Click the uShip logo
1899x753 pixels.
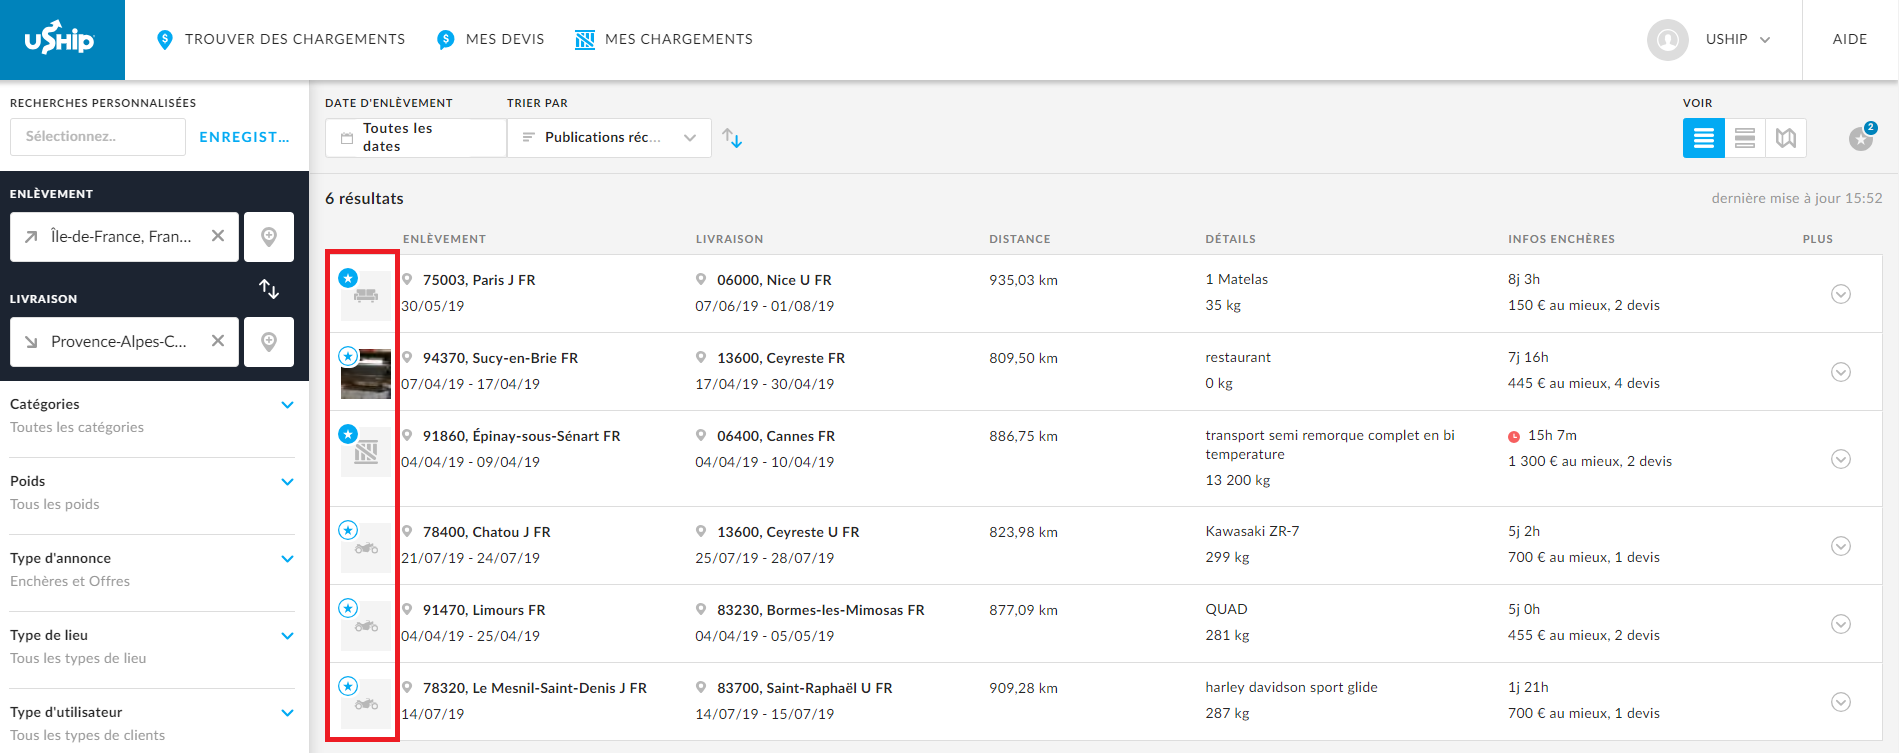click(61, 40)
